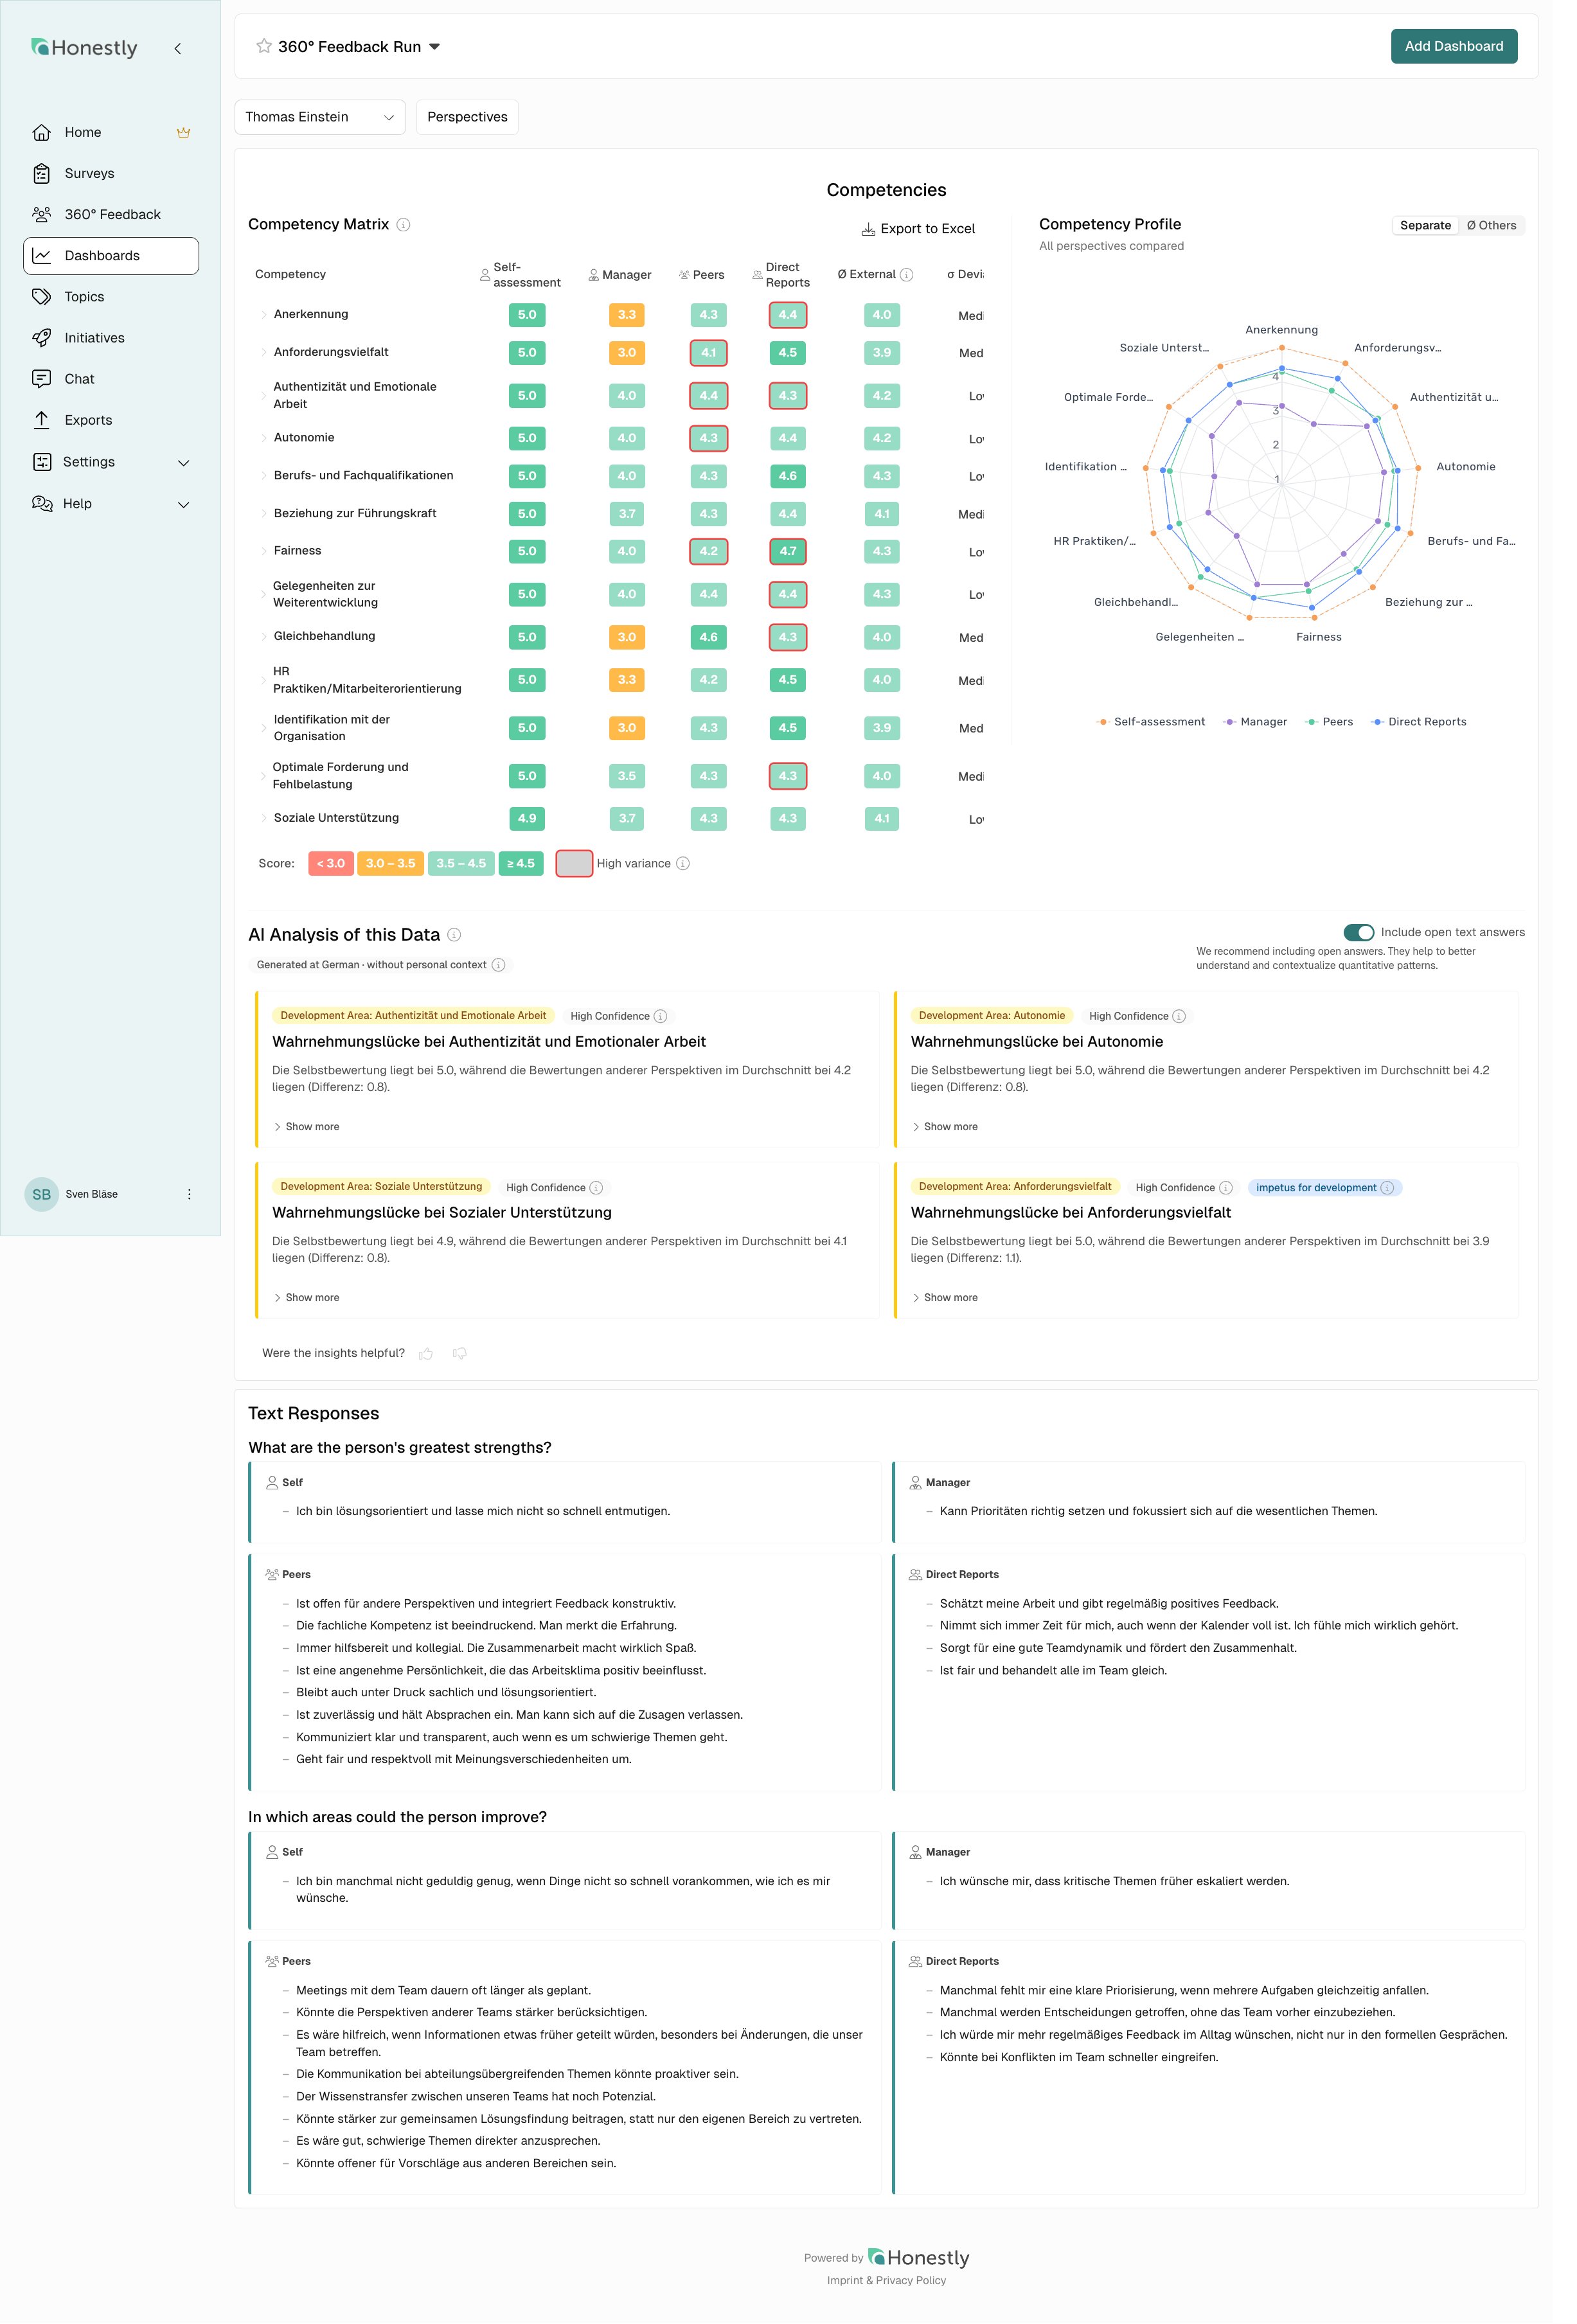Click the High variance info icon

coord(683,864)
